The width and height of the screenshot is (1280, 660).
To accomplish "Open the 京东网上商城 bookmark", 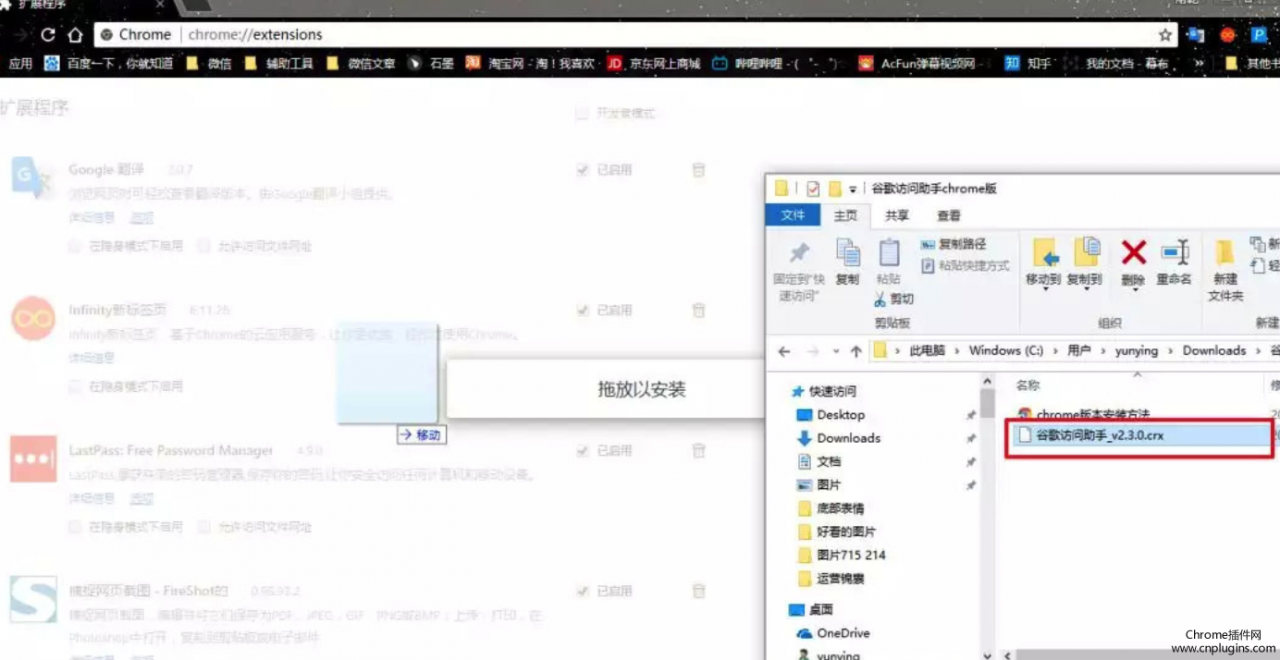I will pyautogui.click(x=654, y=63).
